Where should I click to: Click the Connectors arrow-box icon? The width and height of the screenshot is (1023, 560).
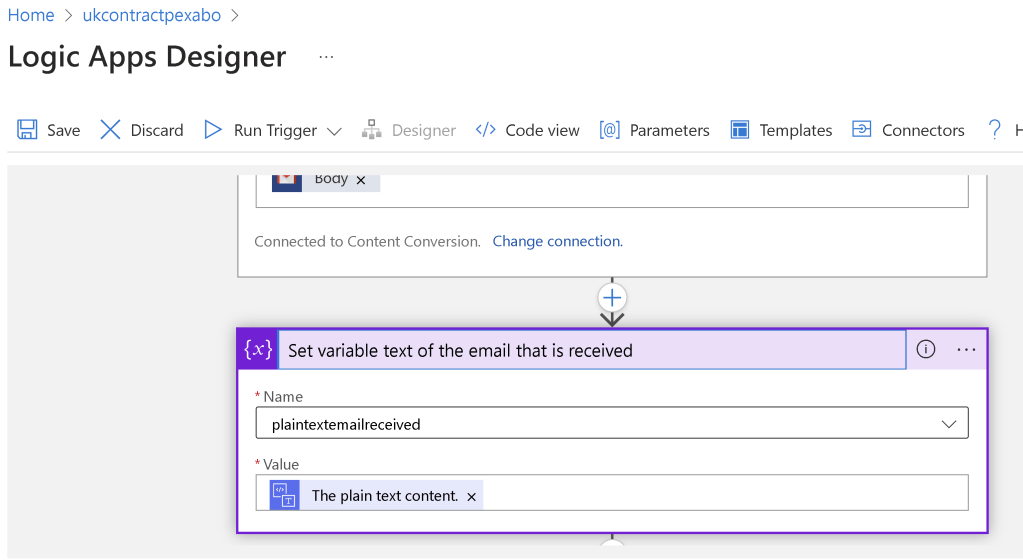pyautogui.click(x=862, y=129)
